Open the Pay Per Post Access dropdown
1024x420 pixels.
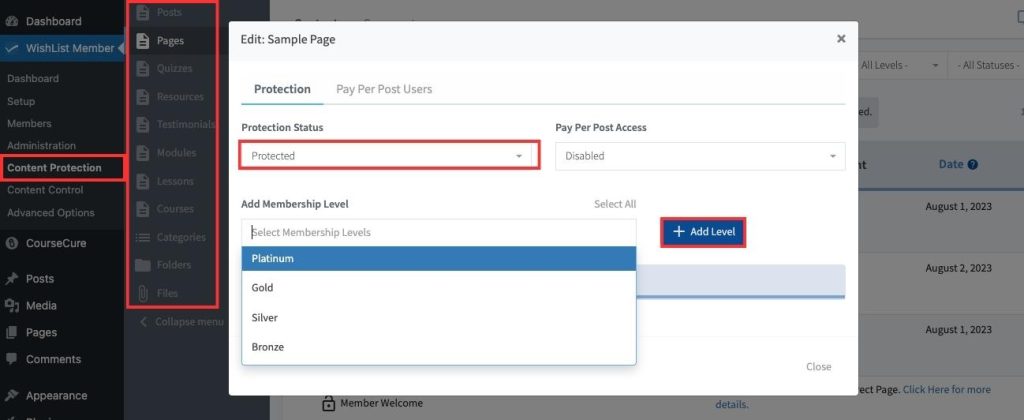(700, 156)
